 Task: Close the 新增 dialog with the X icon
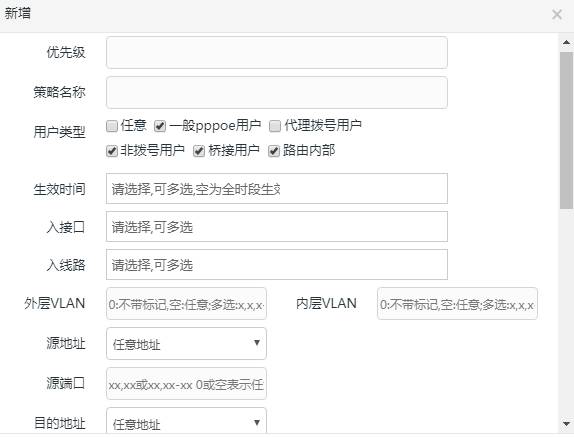(x=557, y=15)
